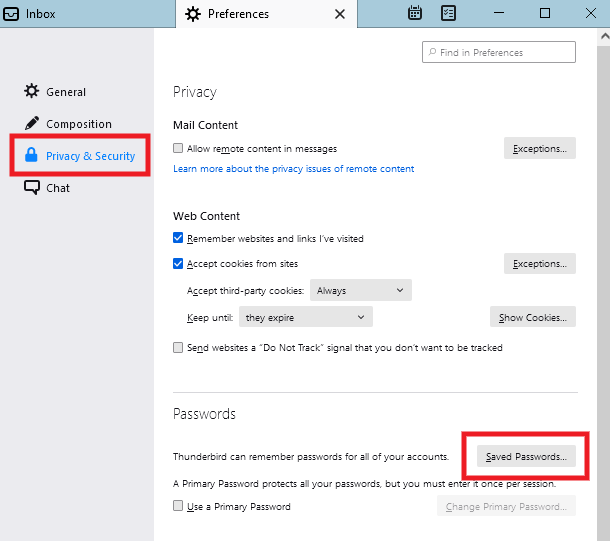Click the Chat speech bubble icon
The width and height of the screenshot is (610, 541).
[x=32, y=187]
